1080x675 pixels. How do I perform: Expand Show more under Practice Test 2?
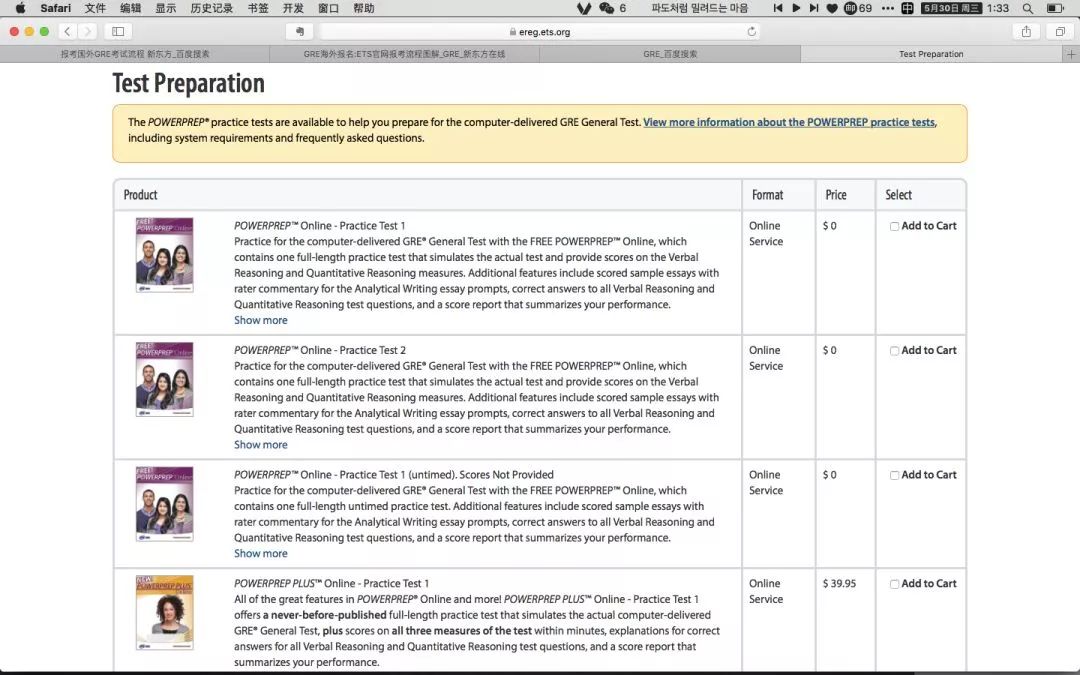click(x=260, y=445)
